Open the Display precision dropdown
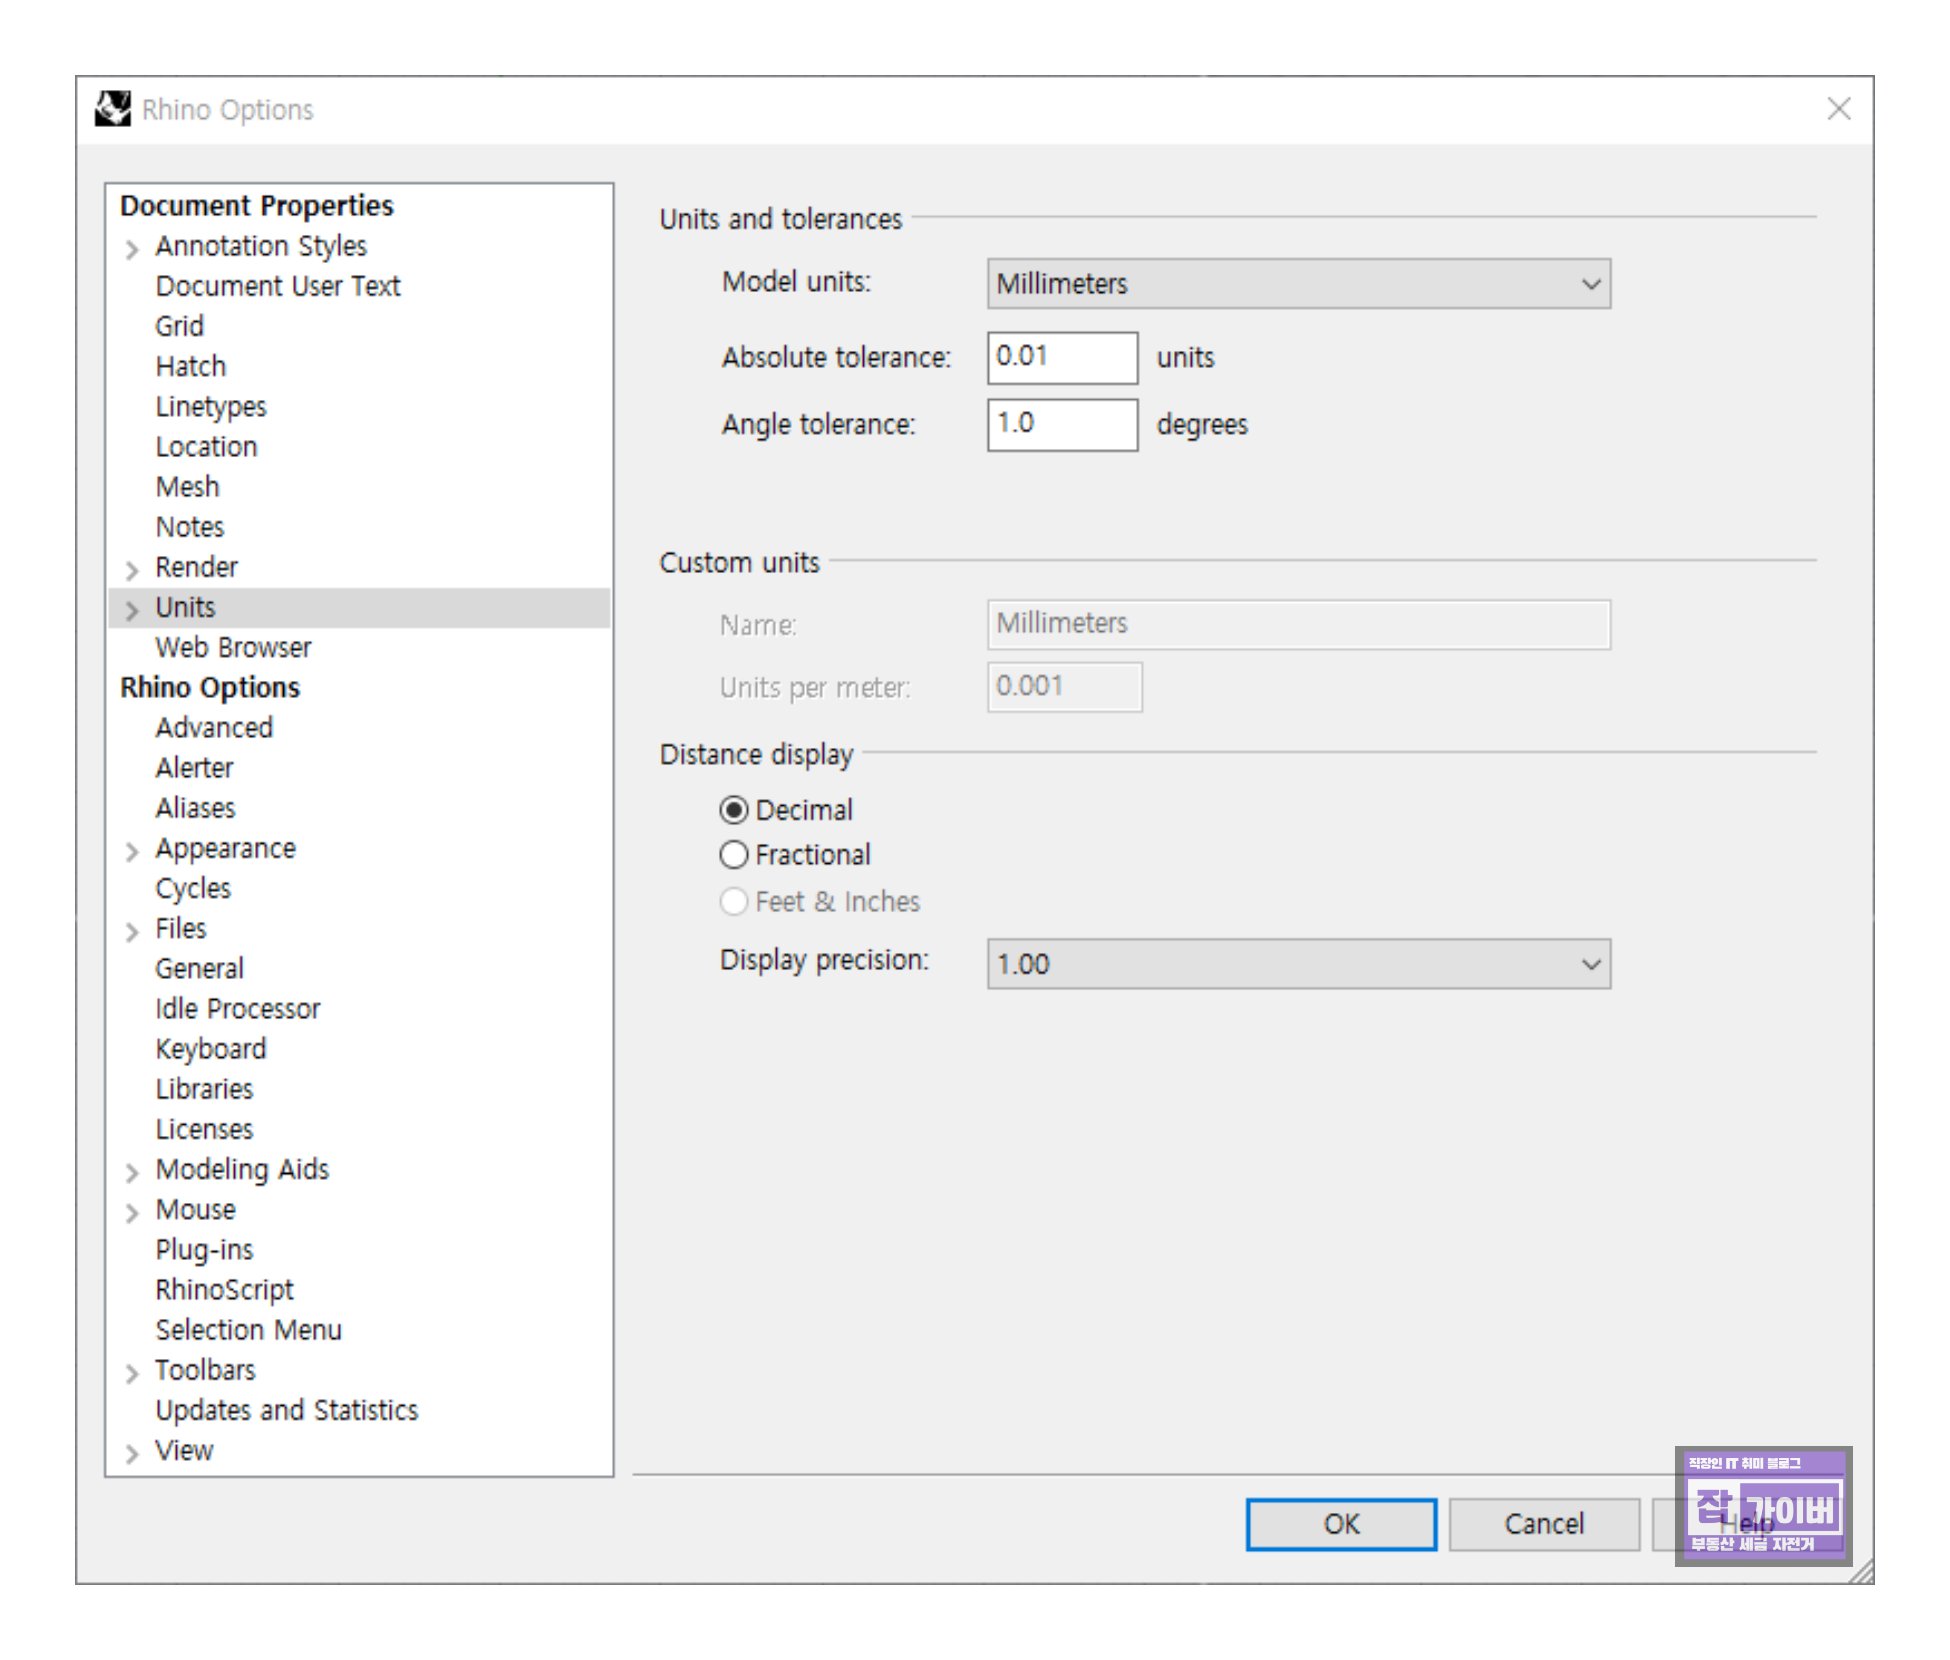 1297,964
